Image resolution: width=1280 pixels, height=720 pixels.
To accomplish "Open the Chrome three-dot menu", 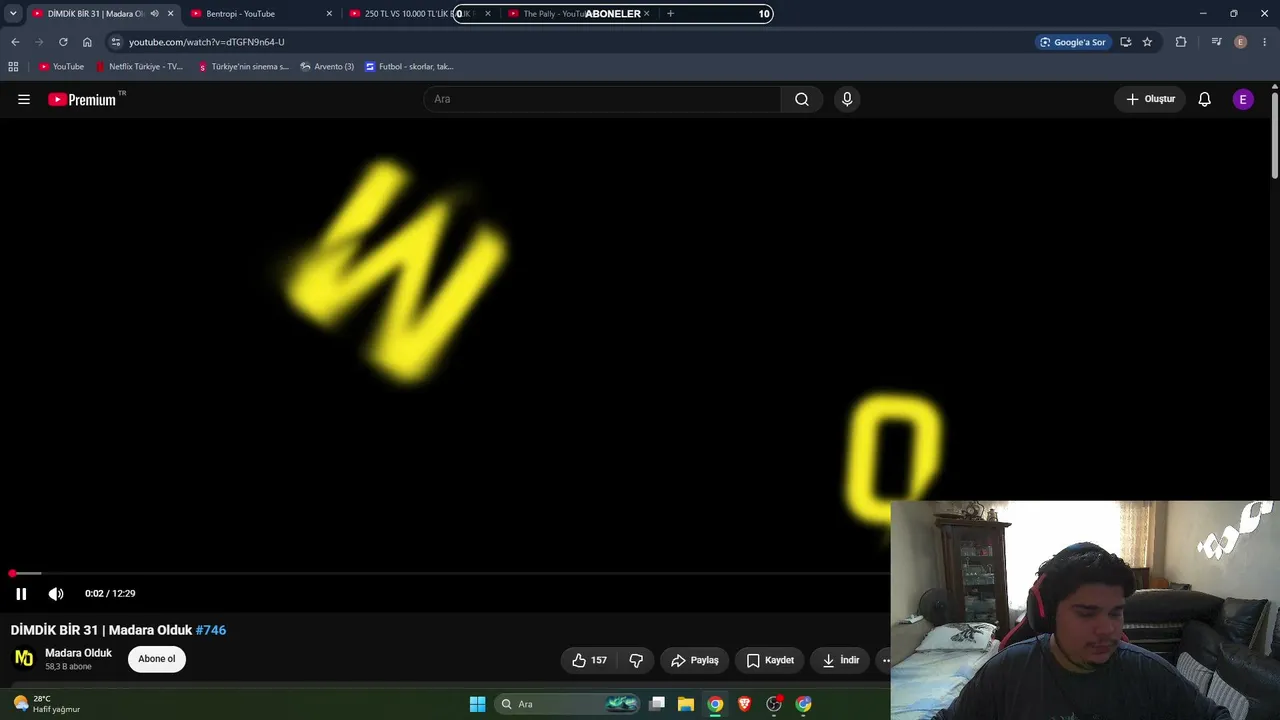I will point(1265,42).
